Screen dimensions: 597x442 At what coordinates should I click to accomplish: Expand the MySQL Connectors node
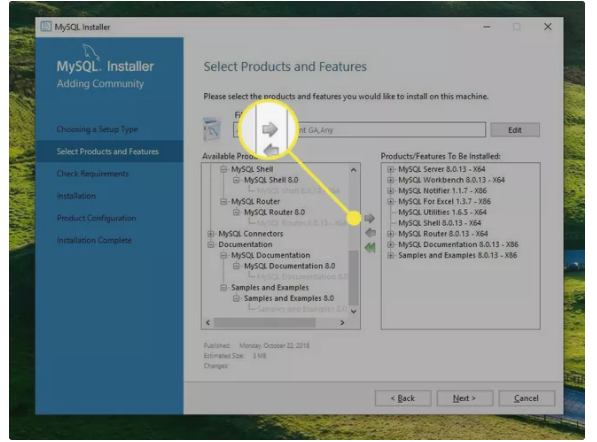point(211,234)
